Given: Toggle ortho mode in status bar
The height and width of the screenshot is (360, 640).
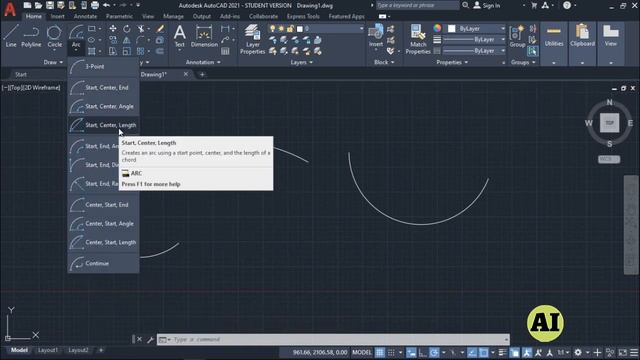Looking at the screenshot, I should (x=422, y=352).
